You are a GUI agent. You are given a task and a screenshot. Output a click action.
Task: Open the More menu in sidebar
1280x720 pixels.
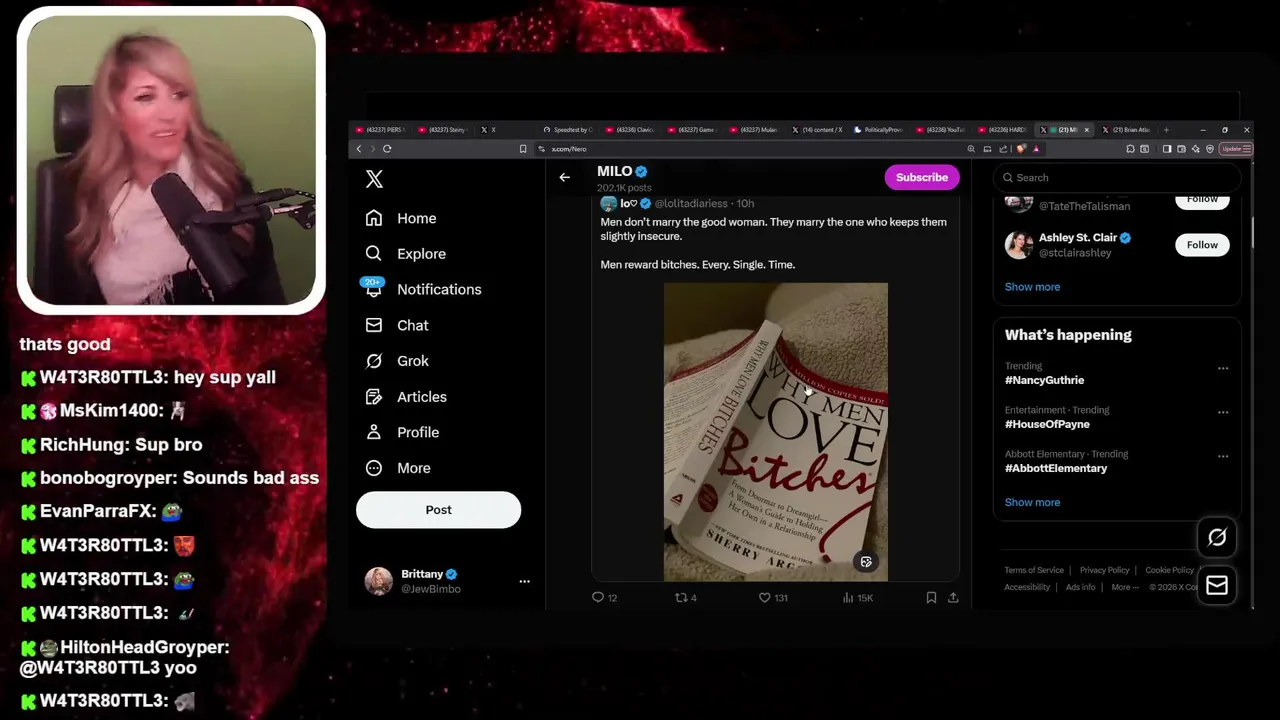[398, 468]
